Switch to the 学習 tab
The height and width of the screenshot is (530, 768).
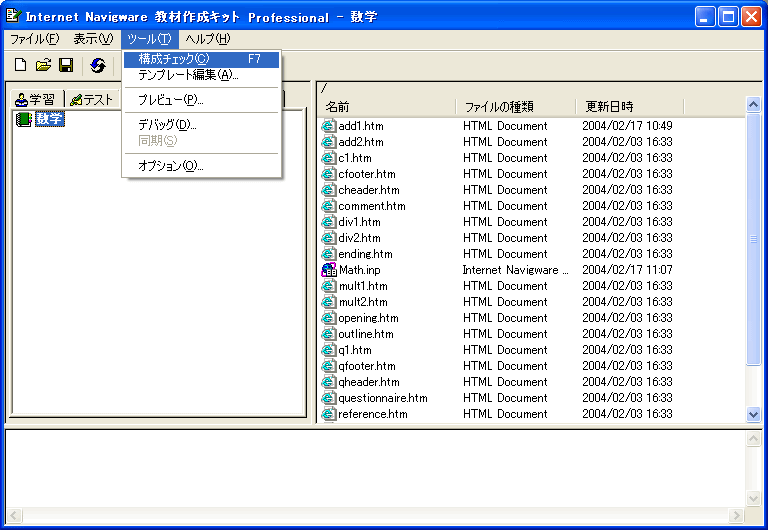36,99
